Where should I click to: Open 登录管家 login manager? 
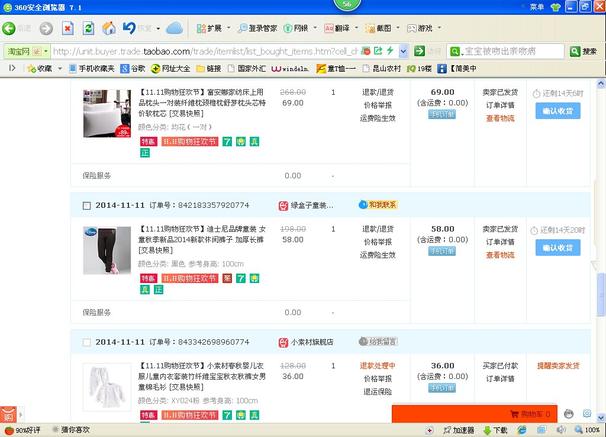pos(258,28)
